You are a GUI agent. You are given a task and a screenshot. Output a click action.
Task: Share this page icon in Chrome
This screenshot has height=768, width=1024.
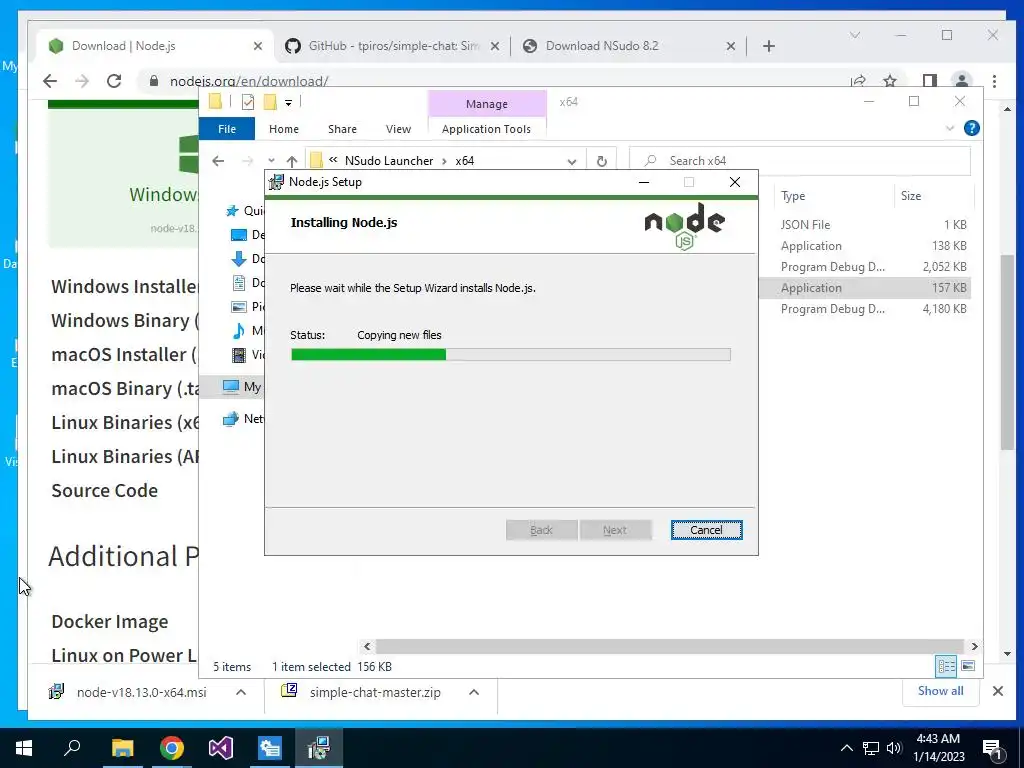pos(857,81)
